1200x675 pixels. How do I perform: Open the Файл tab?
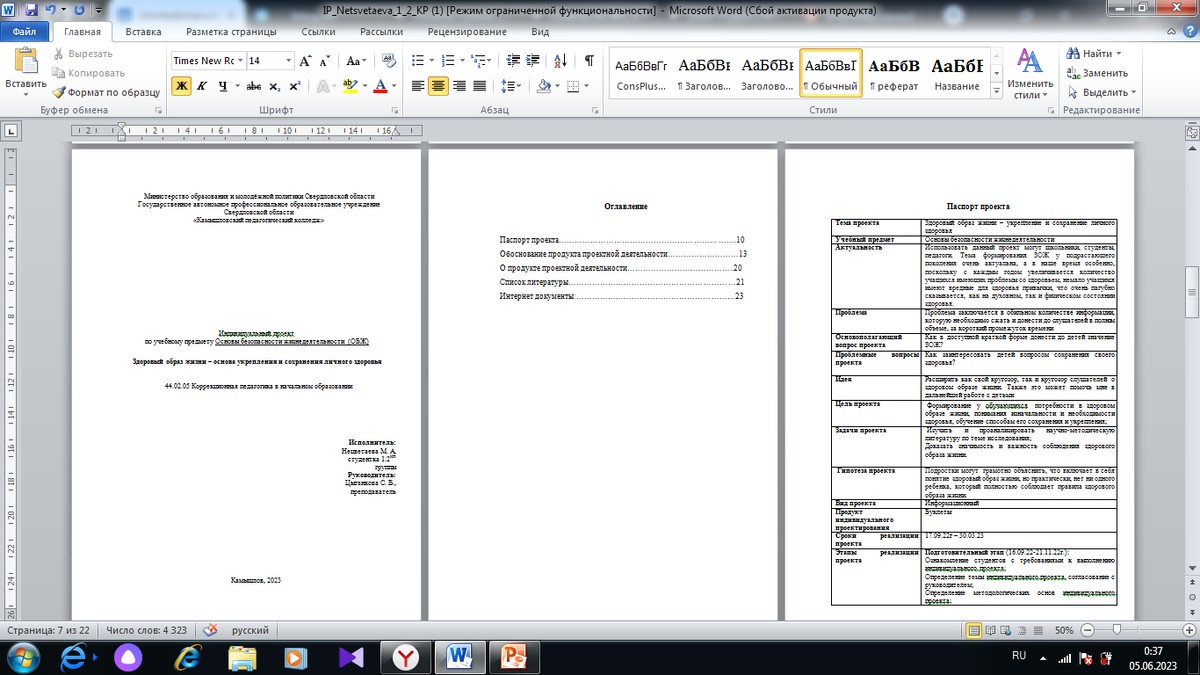tap(26, 32)
